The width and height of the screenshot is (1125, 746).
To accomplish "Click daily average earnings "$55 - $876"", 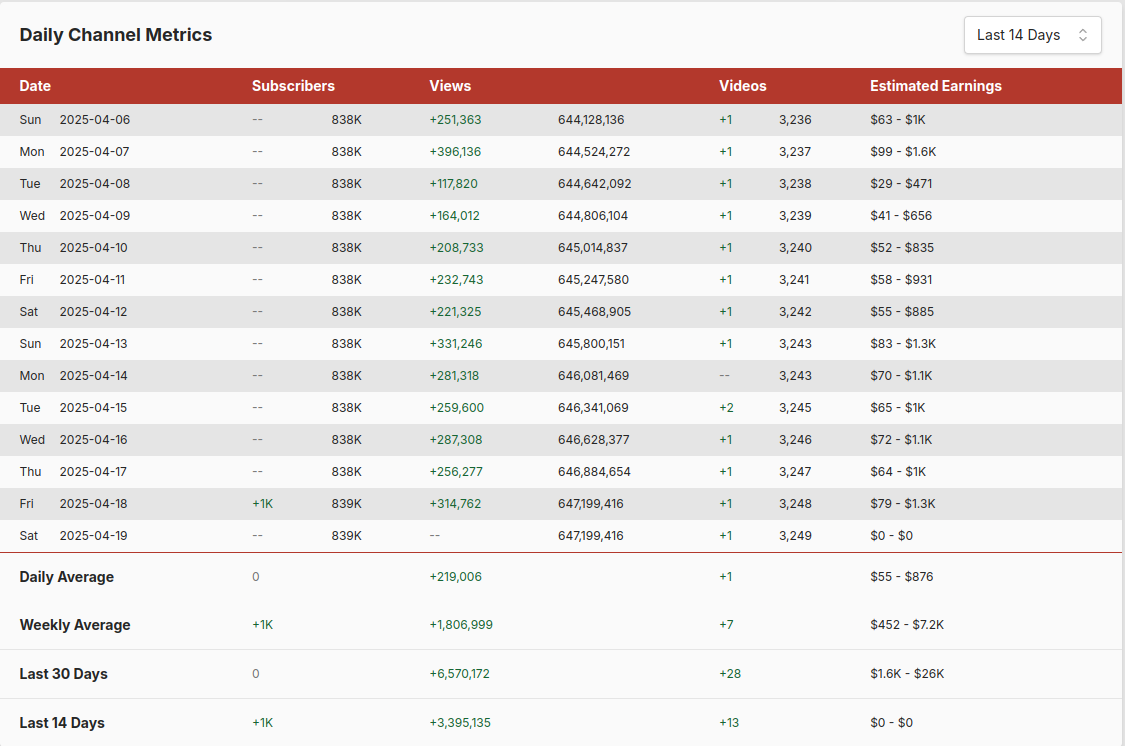I will pyautogui.click(x=902, y=577).
